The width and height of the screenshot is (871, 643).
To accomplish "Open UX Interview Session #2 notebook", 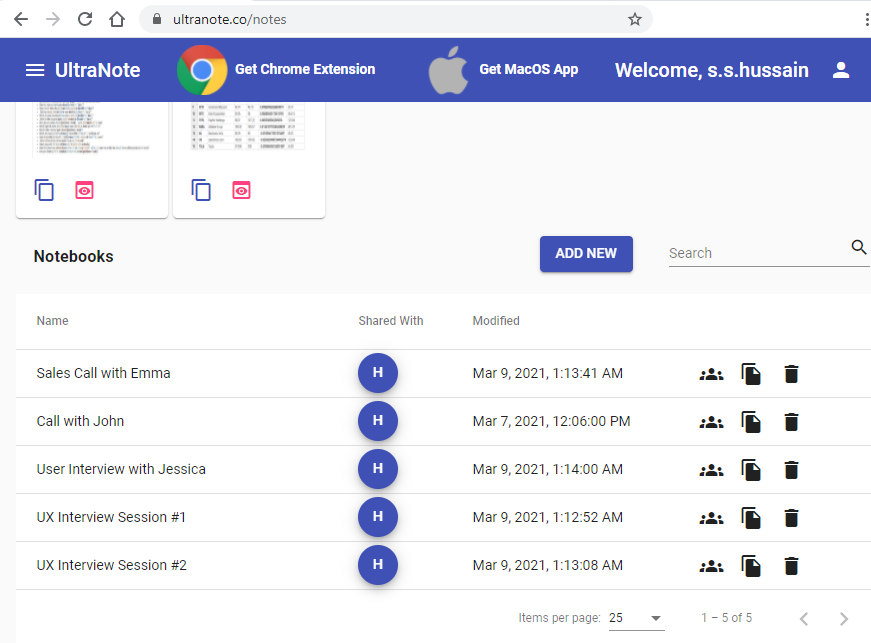I will tap(112, 565).
